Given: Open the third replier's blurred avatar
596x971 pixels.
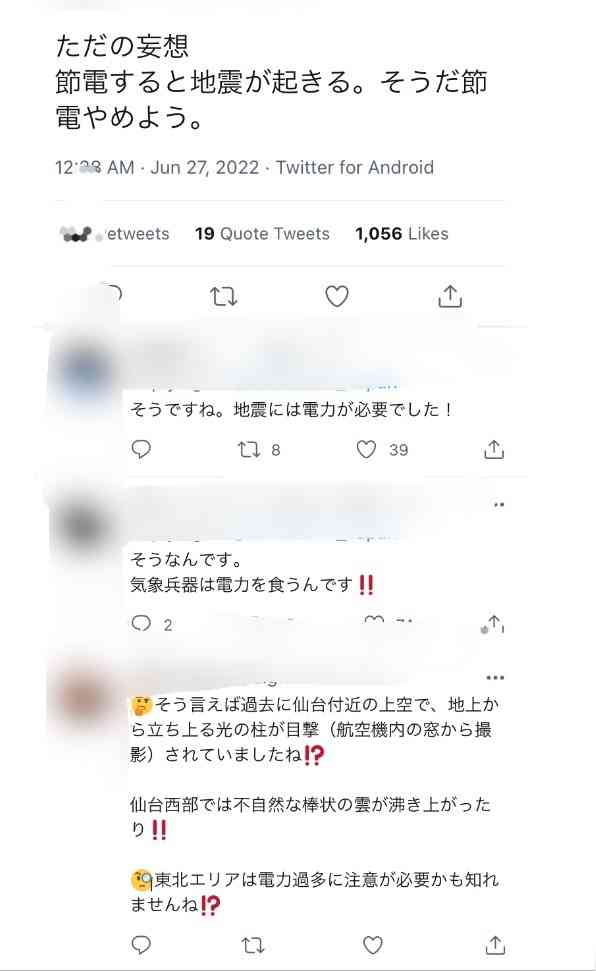Looking at the screenshot, I should tap(85, 697).
